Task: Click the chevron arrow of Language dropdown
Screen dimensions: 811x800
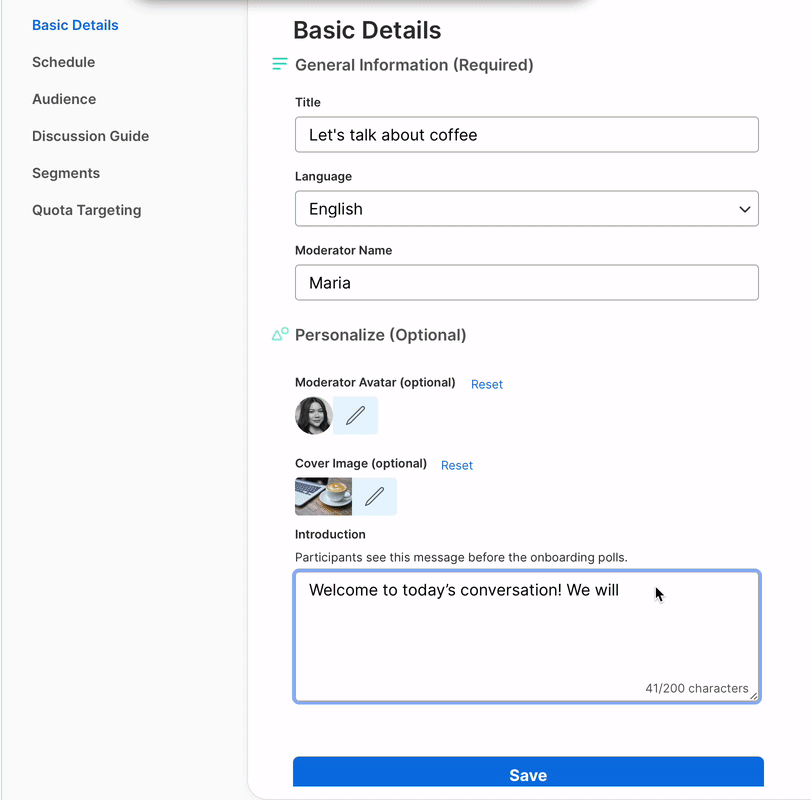Action: (x=744, y=209)
